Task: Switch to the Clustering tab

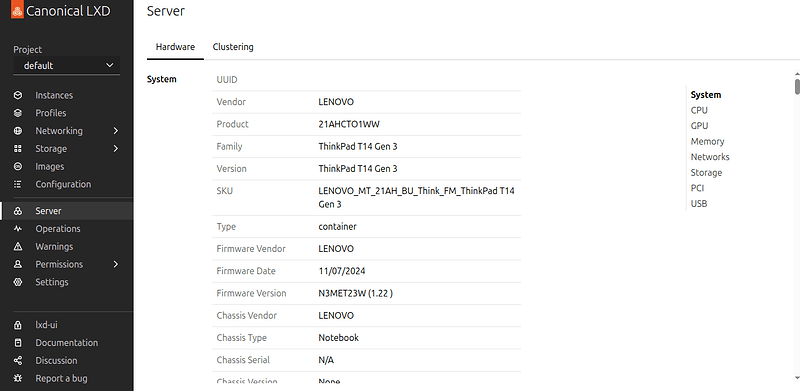Action: coord(233,47)
